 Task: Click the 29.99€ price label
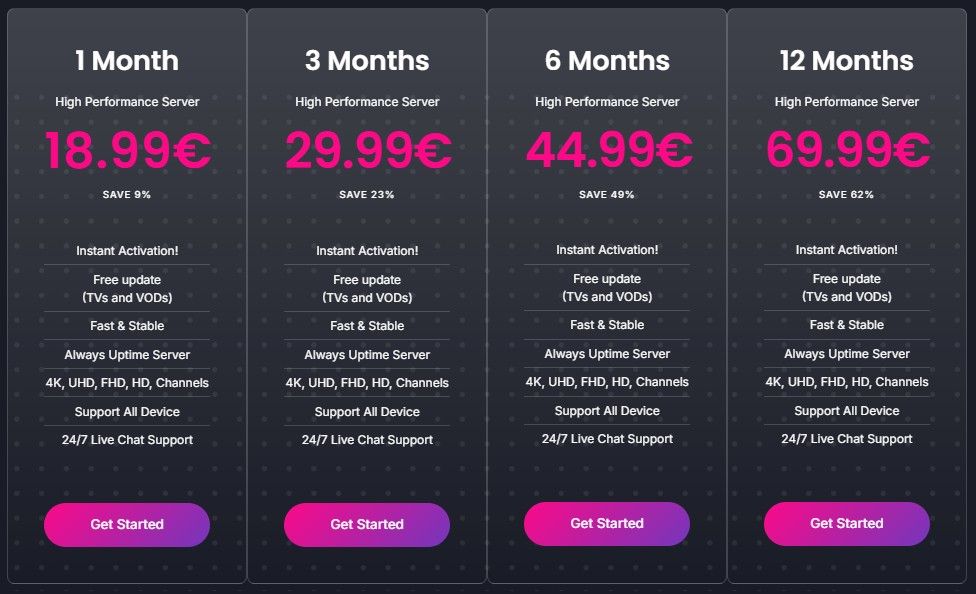[x=366, y=150]
